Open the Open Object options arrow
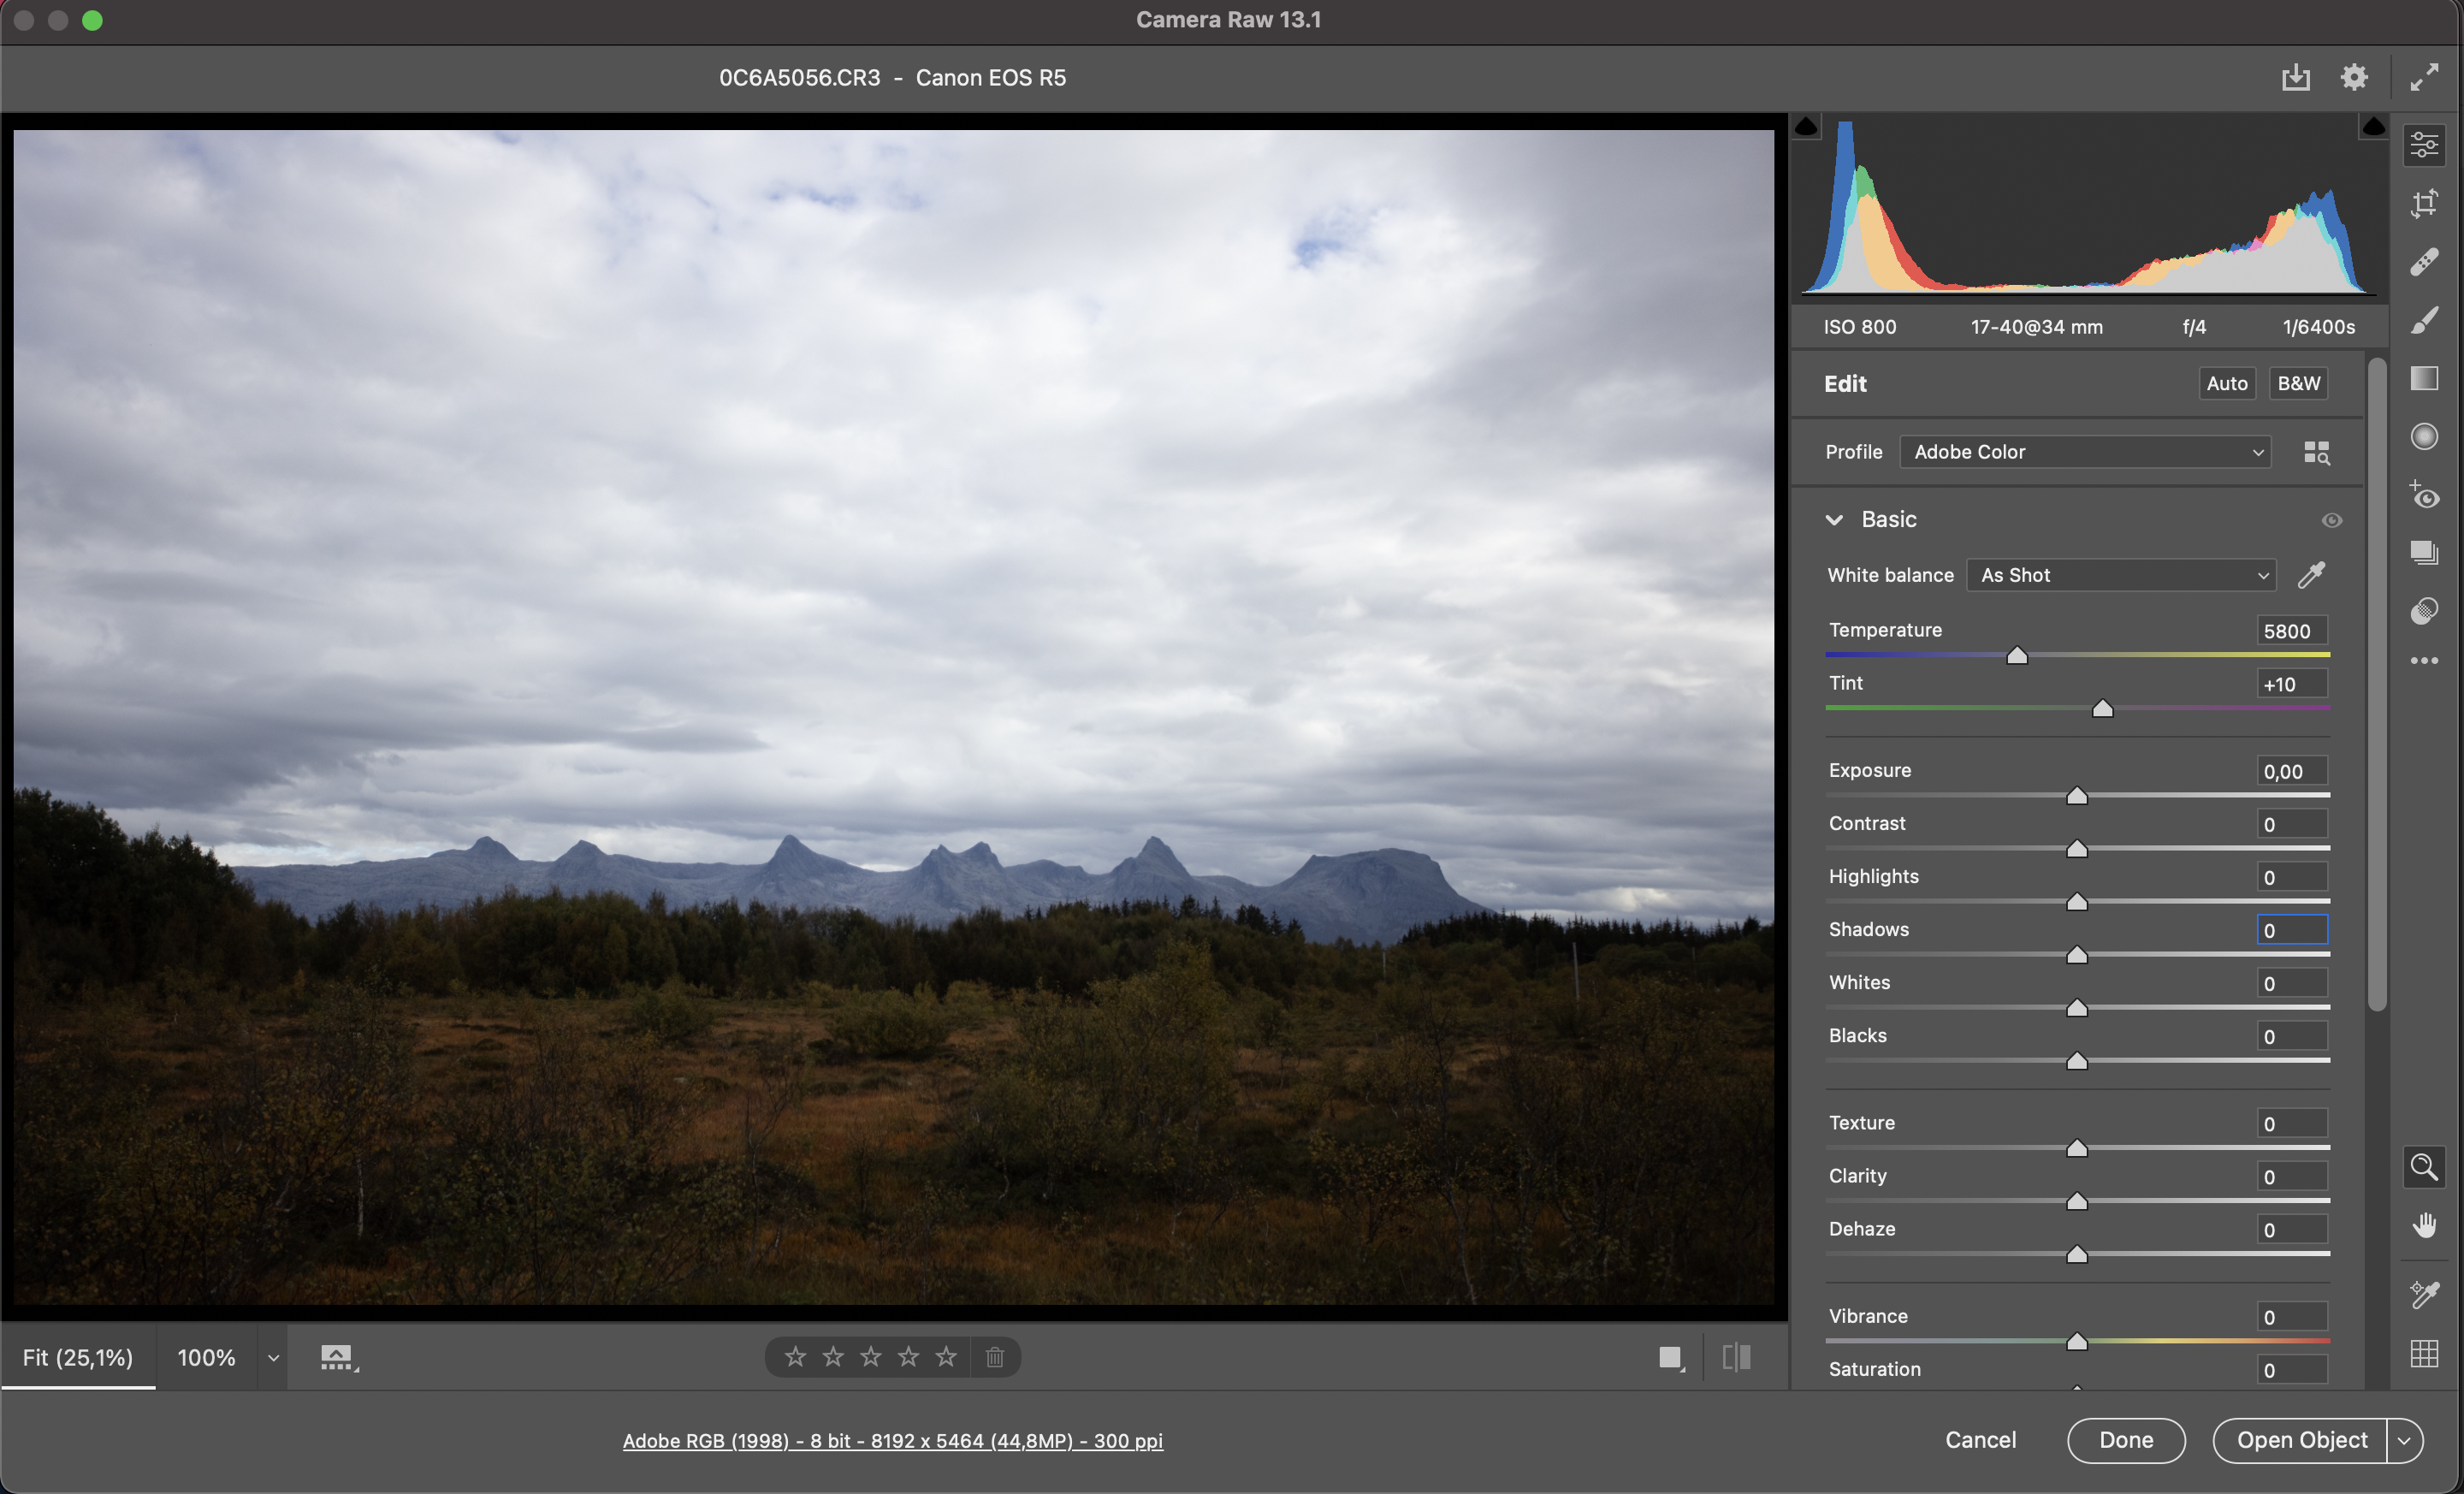This screenshot has height=1494, width=2464. [x=2404, y=1441]
